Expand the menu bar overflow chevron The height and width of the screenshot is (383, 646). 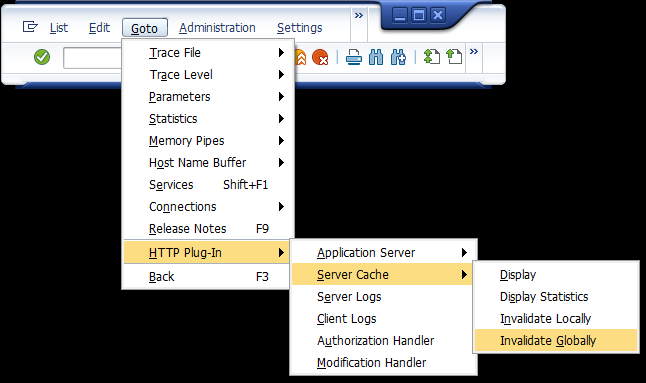tap(359, 16)
